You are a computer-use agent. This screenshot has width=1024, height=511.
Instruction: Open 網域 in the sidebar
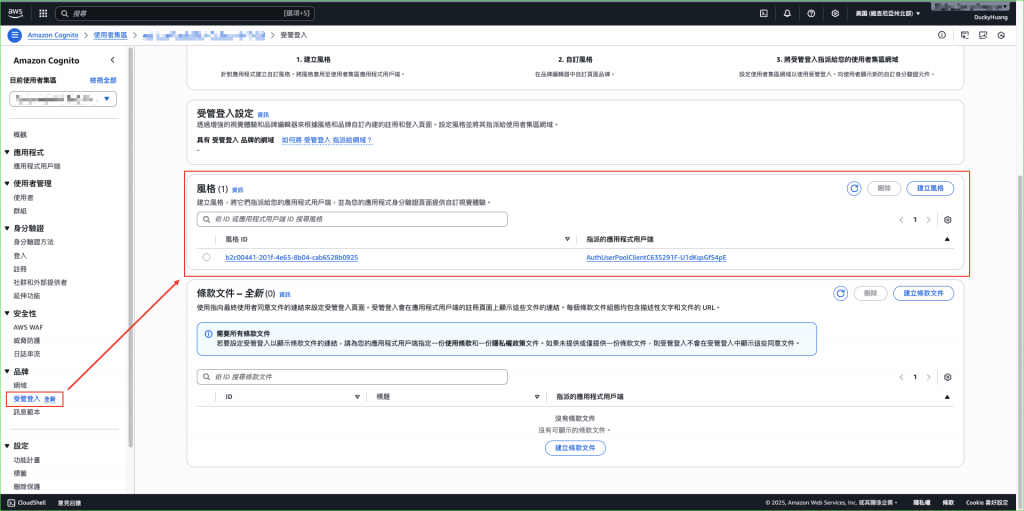tap(20, 385)
